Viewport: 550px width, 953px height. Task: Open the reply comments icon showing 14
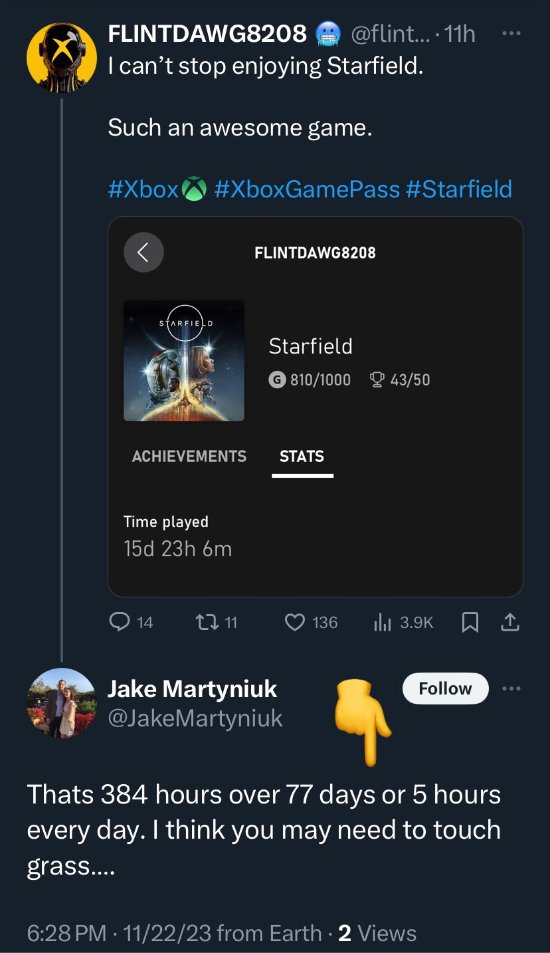coord(130,622)
